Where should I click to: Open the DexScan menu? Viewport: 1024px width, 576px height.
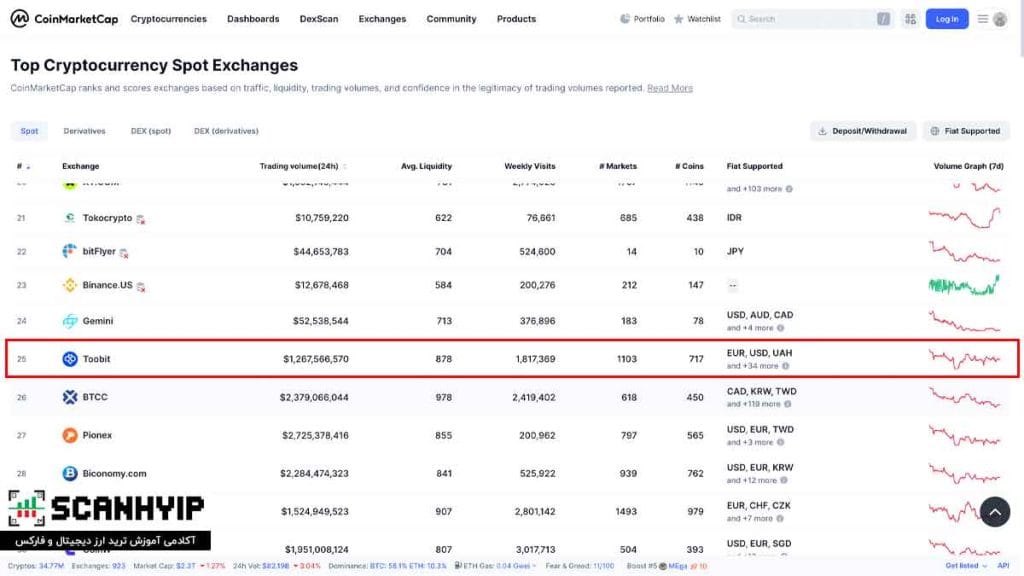pyautogui.click(x=319, y=19)
